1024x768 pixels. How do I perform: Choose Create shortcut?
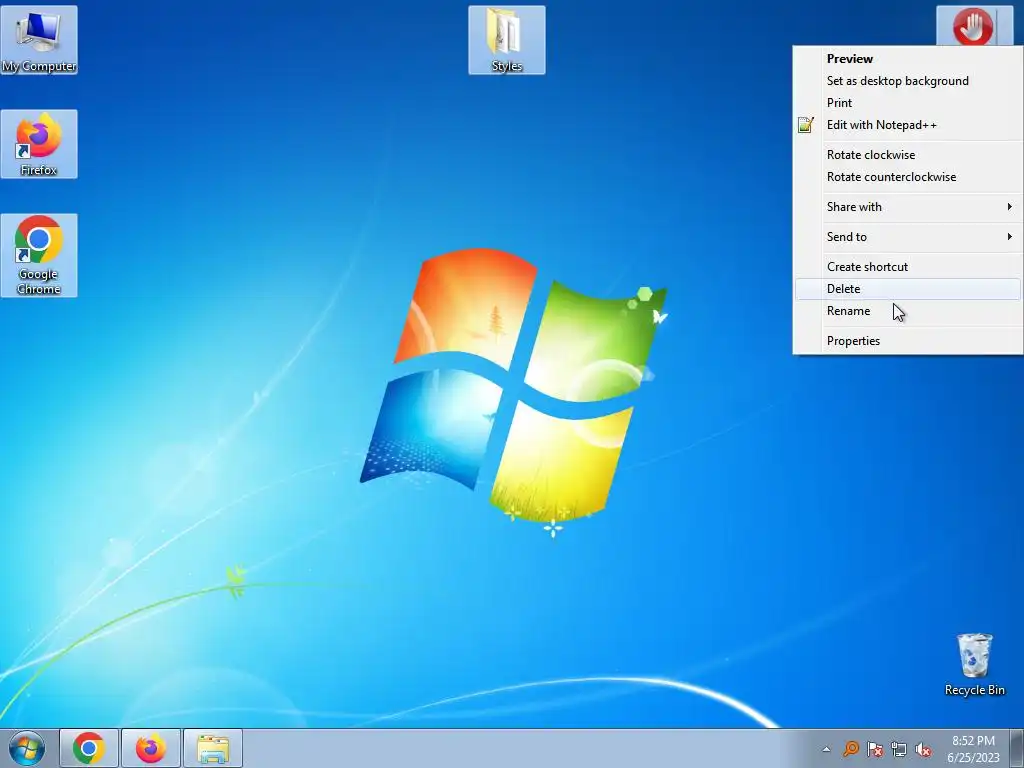click(x=908, y=267)
